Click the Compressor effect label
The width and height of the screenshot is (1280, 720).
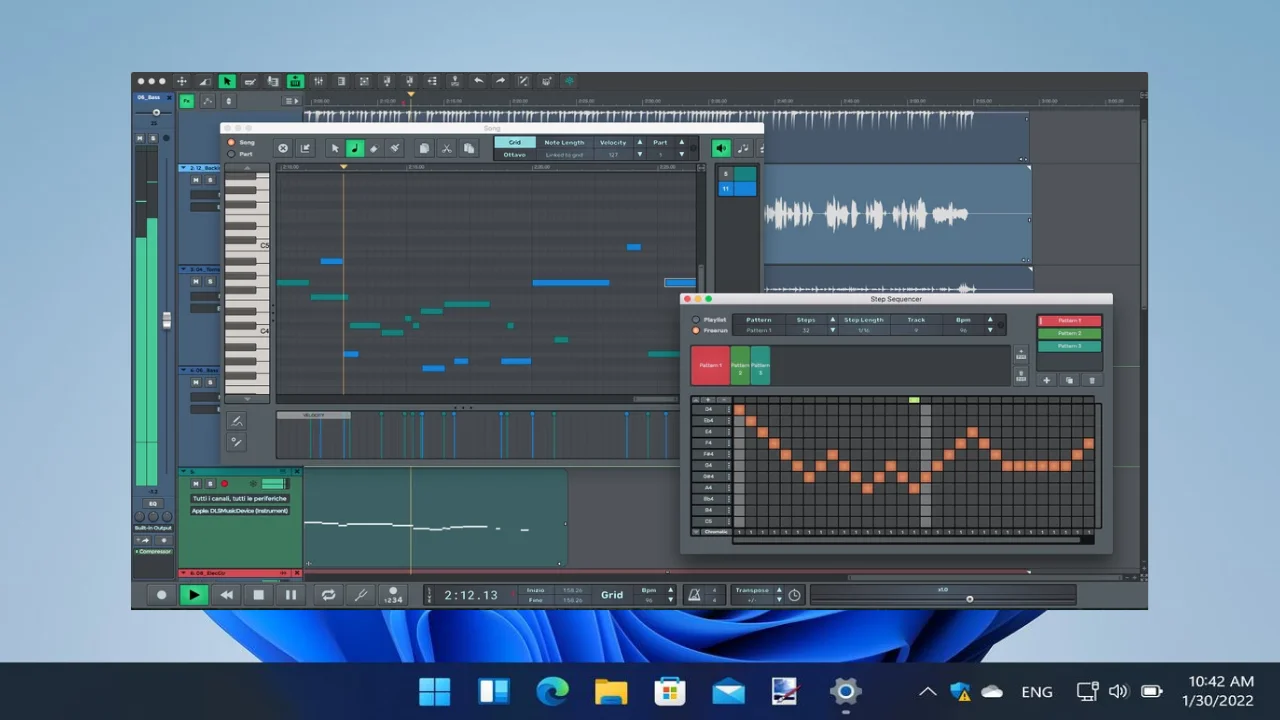point(155,552)
